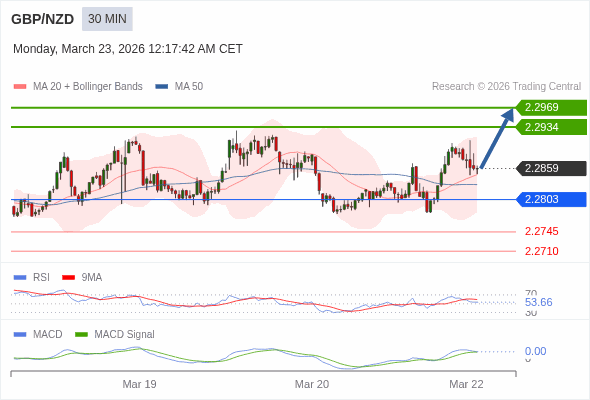Click the 2.2803 pivot price tag
This screenshot has width=590, height=400.
coord(551,199)
